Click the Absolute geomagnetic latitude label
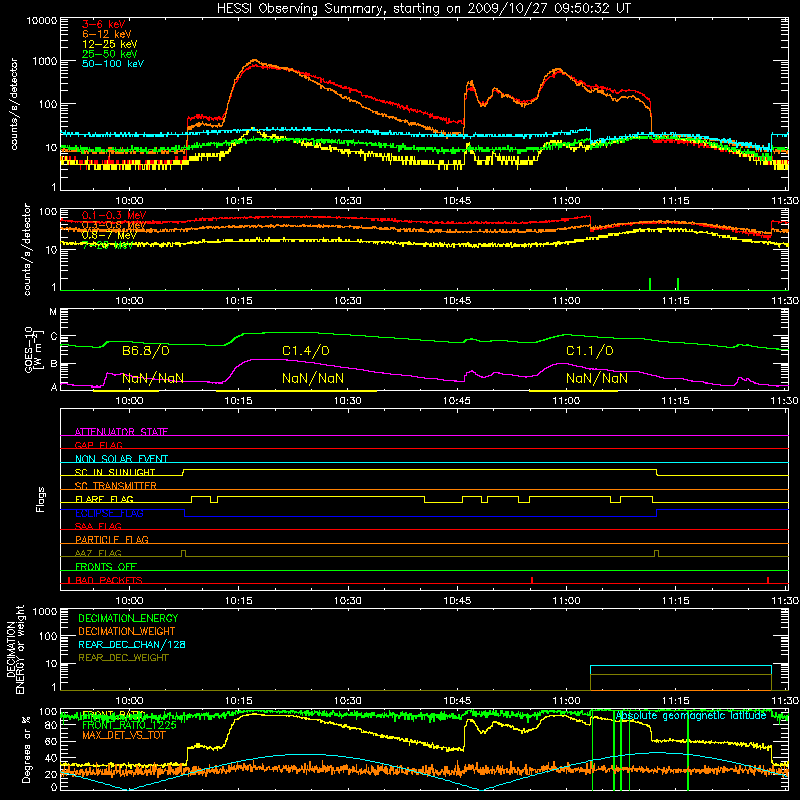The height and width of the screenshot is (800, 800). (x=691, y=715)
